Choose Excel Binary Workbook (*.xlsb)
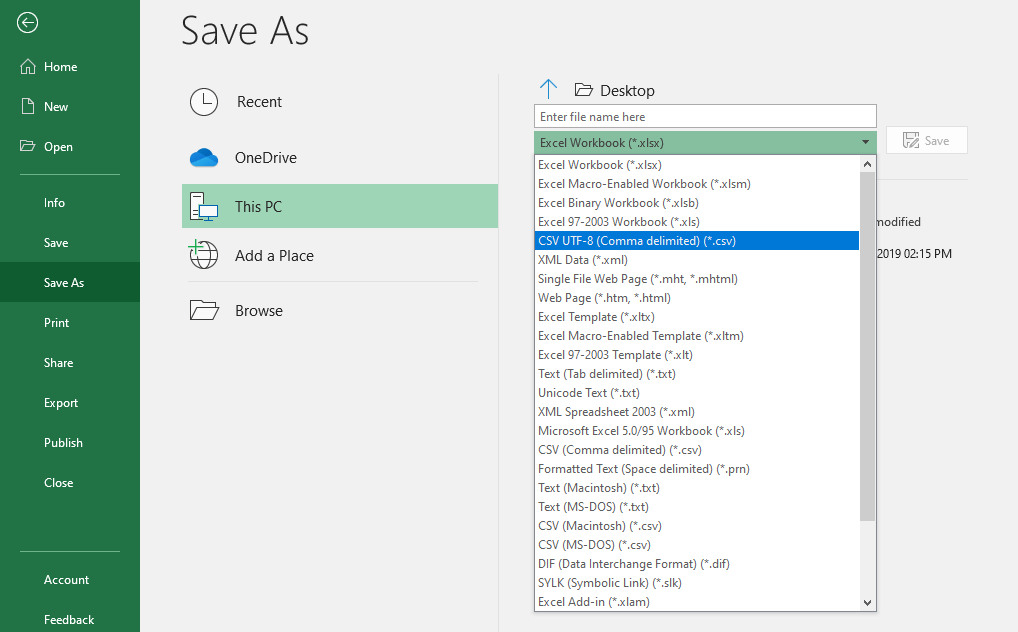The height and width of the screenshot is (632, 1018). click(x=697, y=203)
